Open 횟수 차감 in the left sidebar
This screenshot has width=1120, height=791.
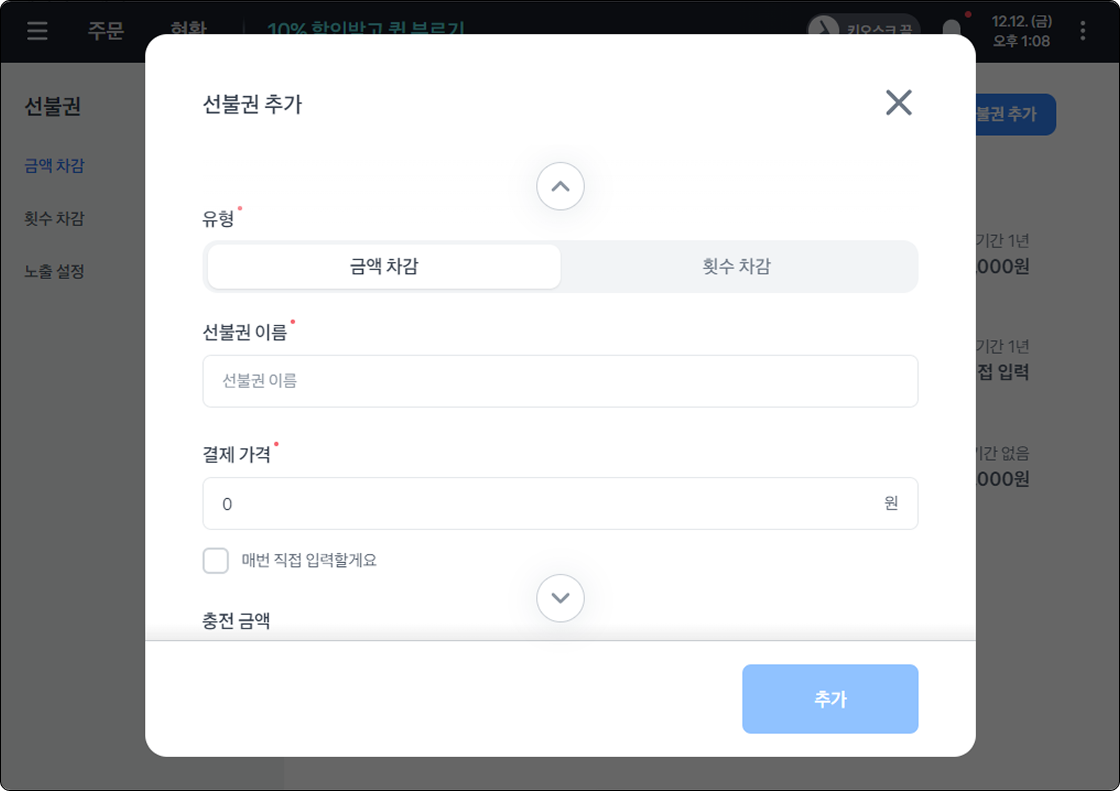pyautogui.click(x=54, y=219)
